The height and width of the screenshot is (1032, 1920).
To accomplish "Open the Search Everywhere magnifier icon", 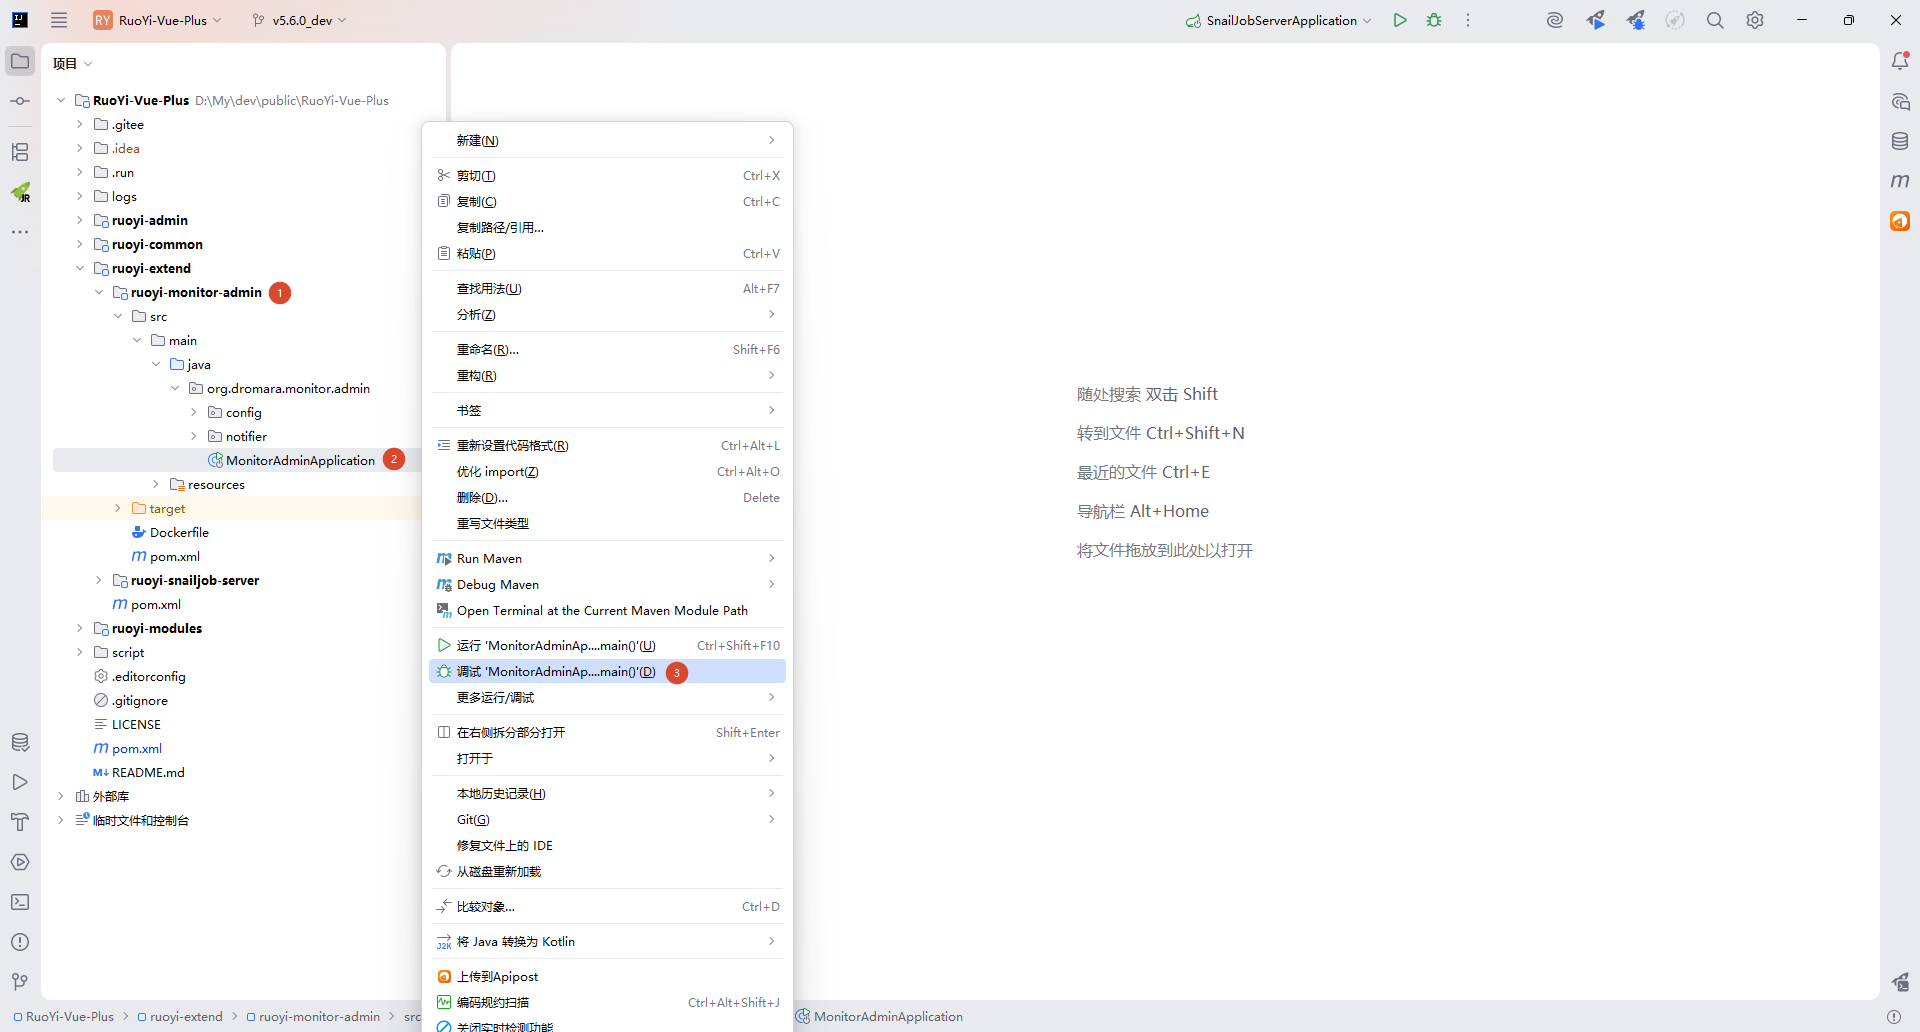I will click(x=1715, y=20).
